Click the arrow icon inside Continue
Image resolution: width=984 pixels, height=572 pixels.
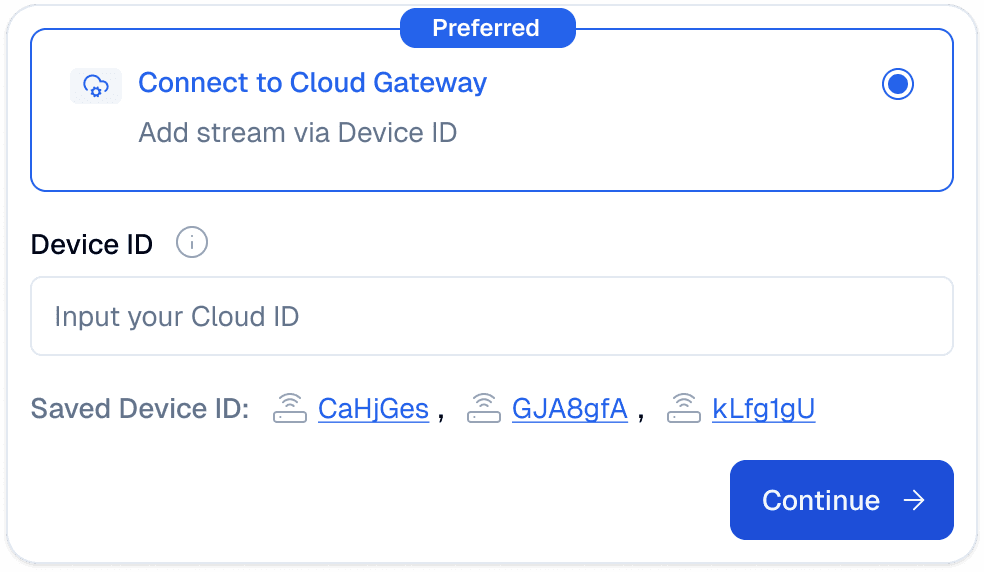coord(914,500)
